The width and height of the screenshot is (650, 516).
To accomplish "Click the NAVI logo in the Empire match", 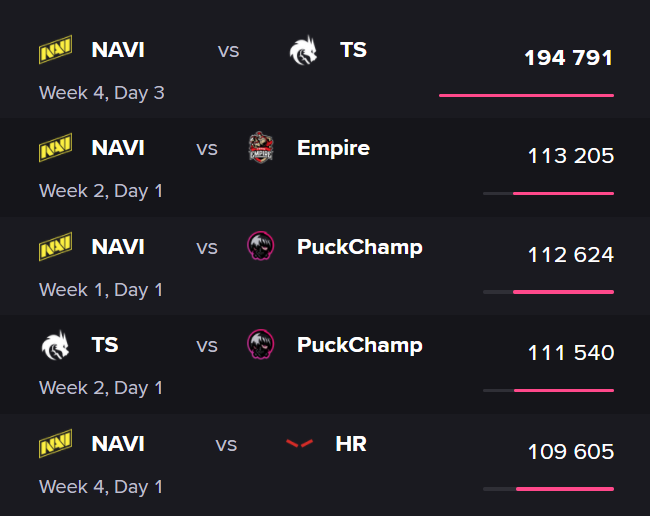I will point(56,148).
